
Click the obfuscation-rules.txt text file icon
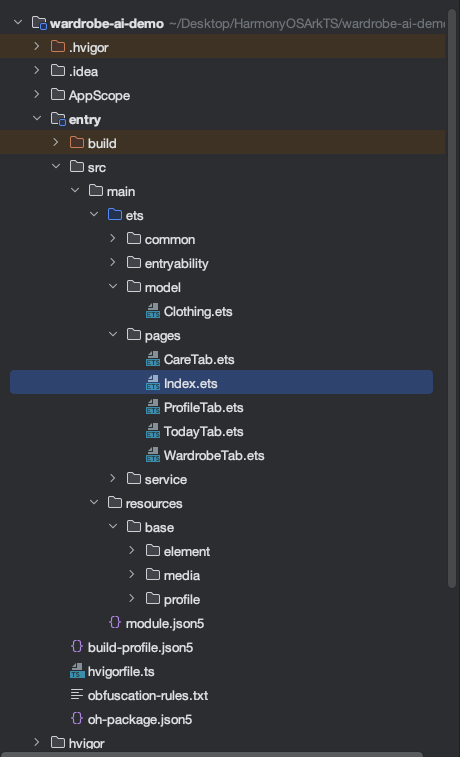[x=77, y=695]
